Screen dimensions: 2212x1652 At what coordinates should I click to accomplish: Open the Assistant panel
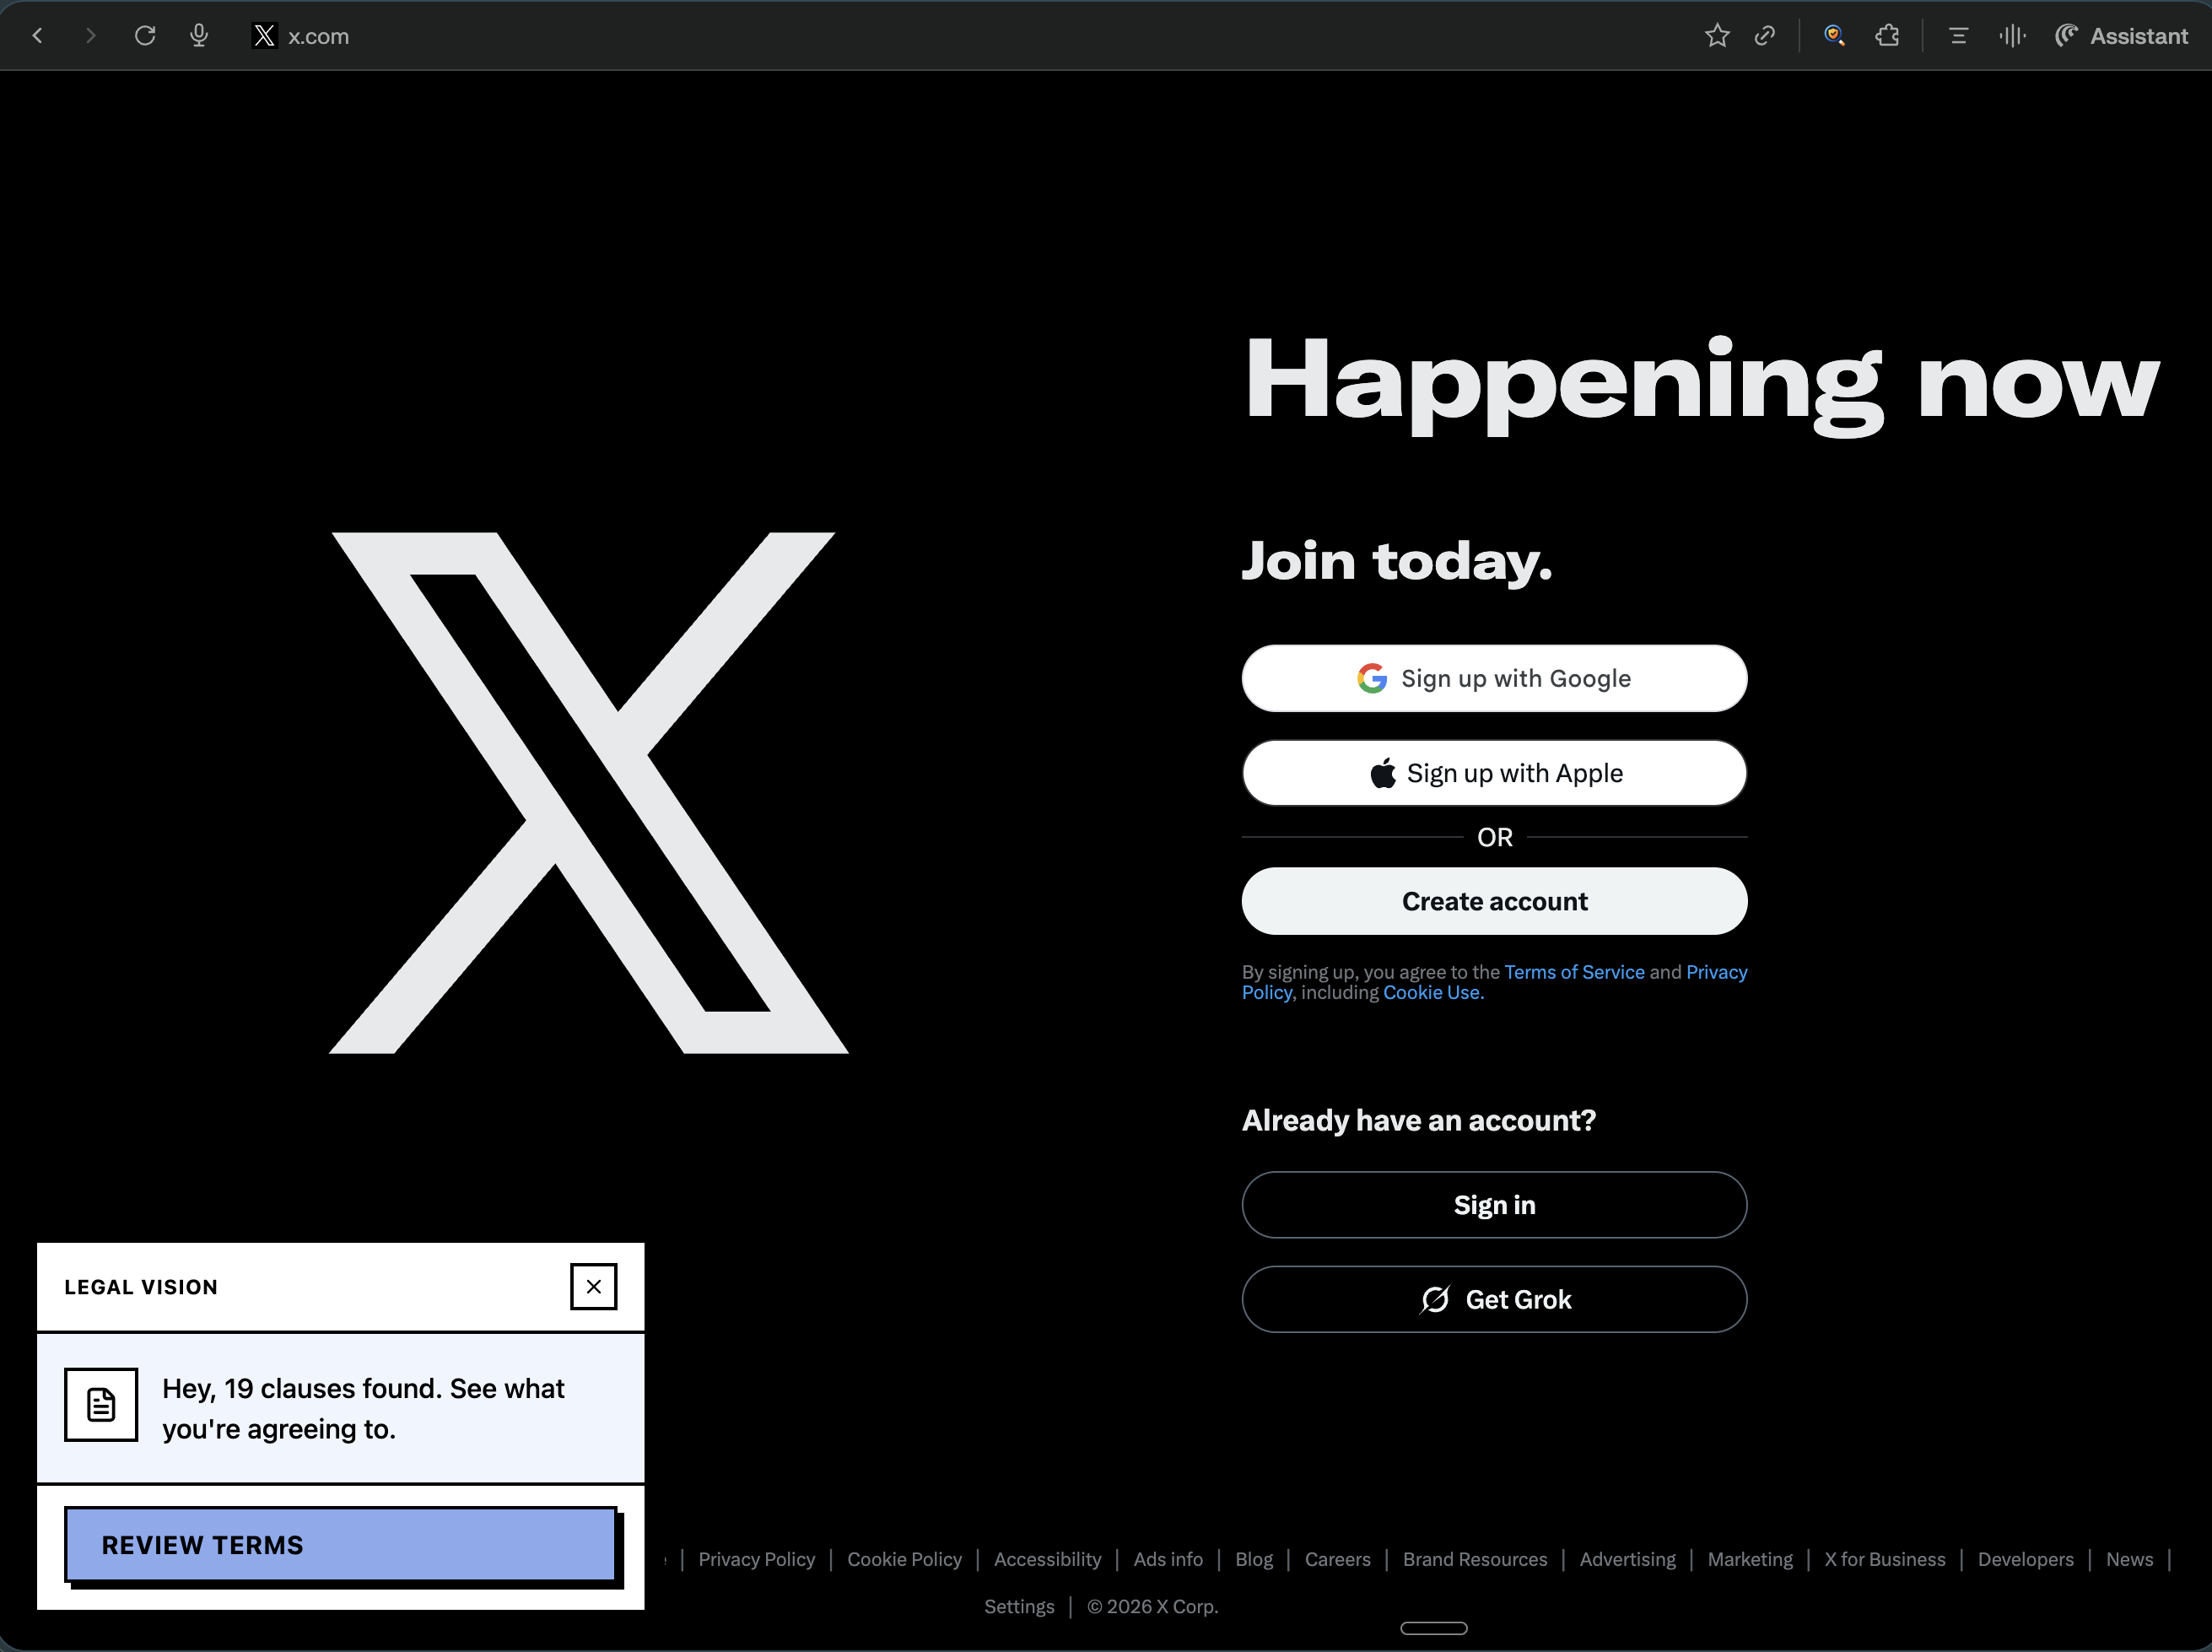pyautogui.click(x=2121, y=36)
